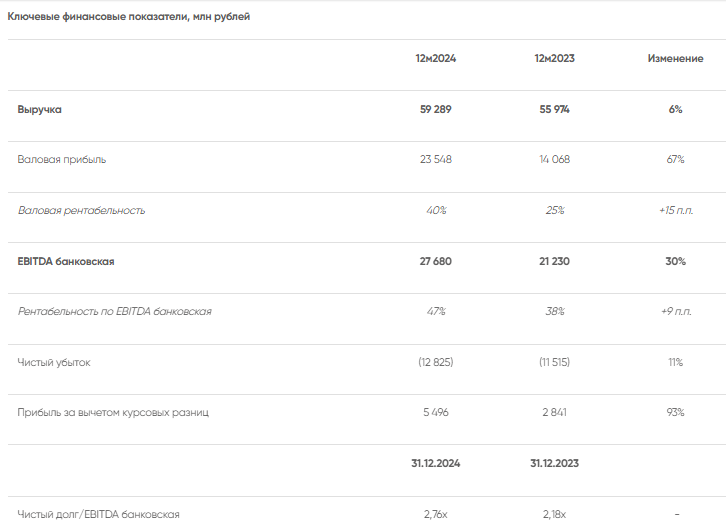Image resolution: width=726 pixels, height=528 pixels.
Task: Select the 12м2023 column header
Action: tap(554, 59)
